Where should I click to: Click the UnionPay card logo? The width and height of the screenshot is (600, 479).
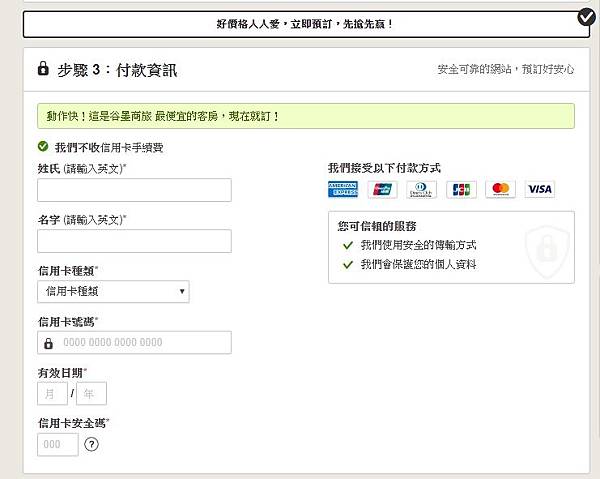tap(382, 189)
